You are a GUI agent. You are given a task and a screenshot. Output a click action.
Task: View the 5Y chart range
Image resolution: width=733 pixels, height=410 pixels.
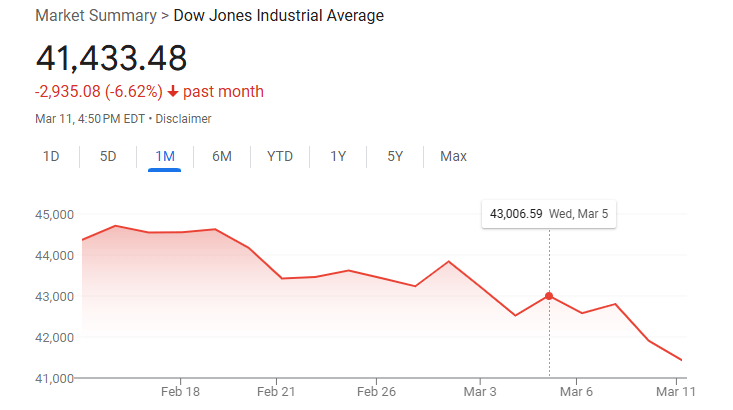pos(395,156)
